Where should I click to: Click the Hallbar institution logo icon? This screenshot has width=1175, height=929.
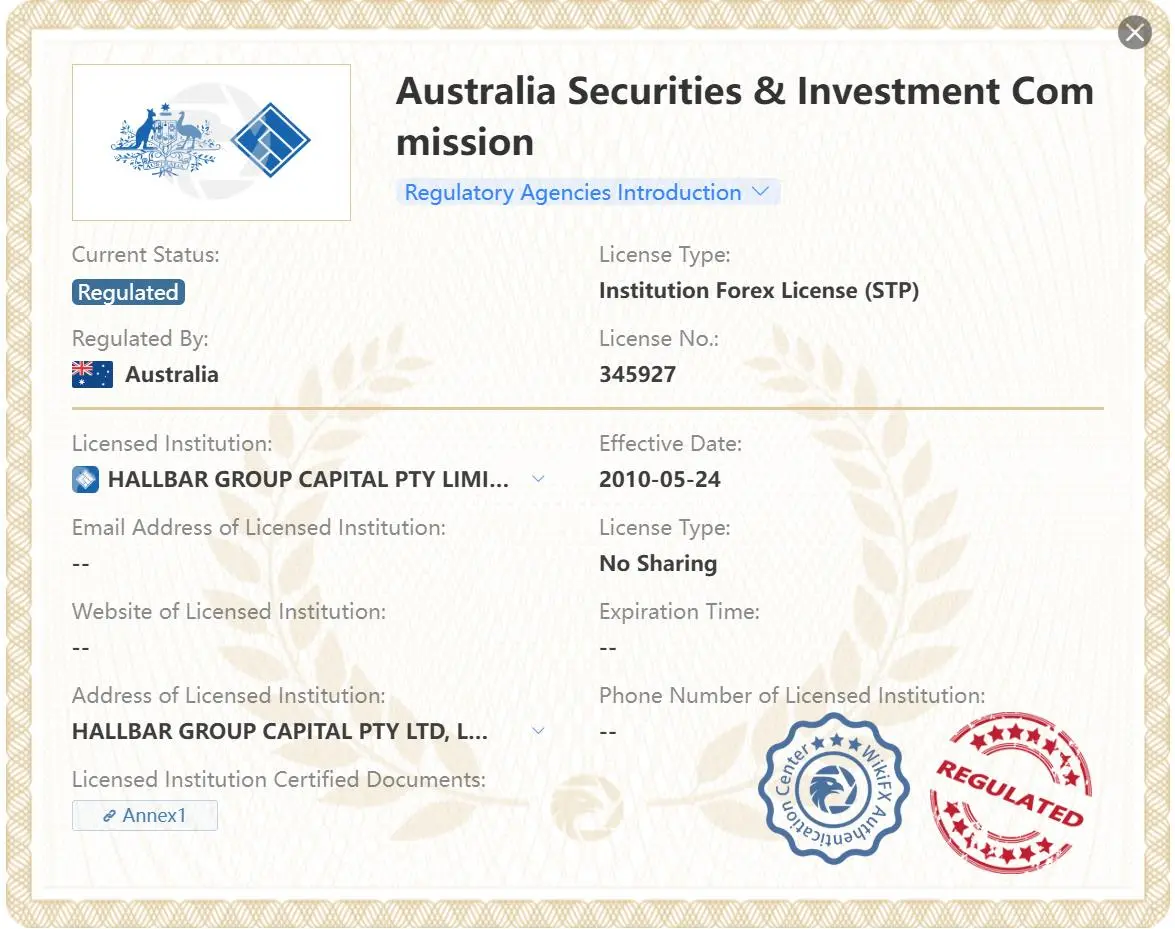click(x=85, y=479)
